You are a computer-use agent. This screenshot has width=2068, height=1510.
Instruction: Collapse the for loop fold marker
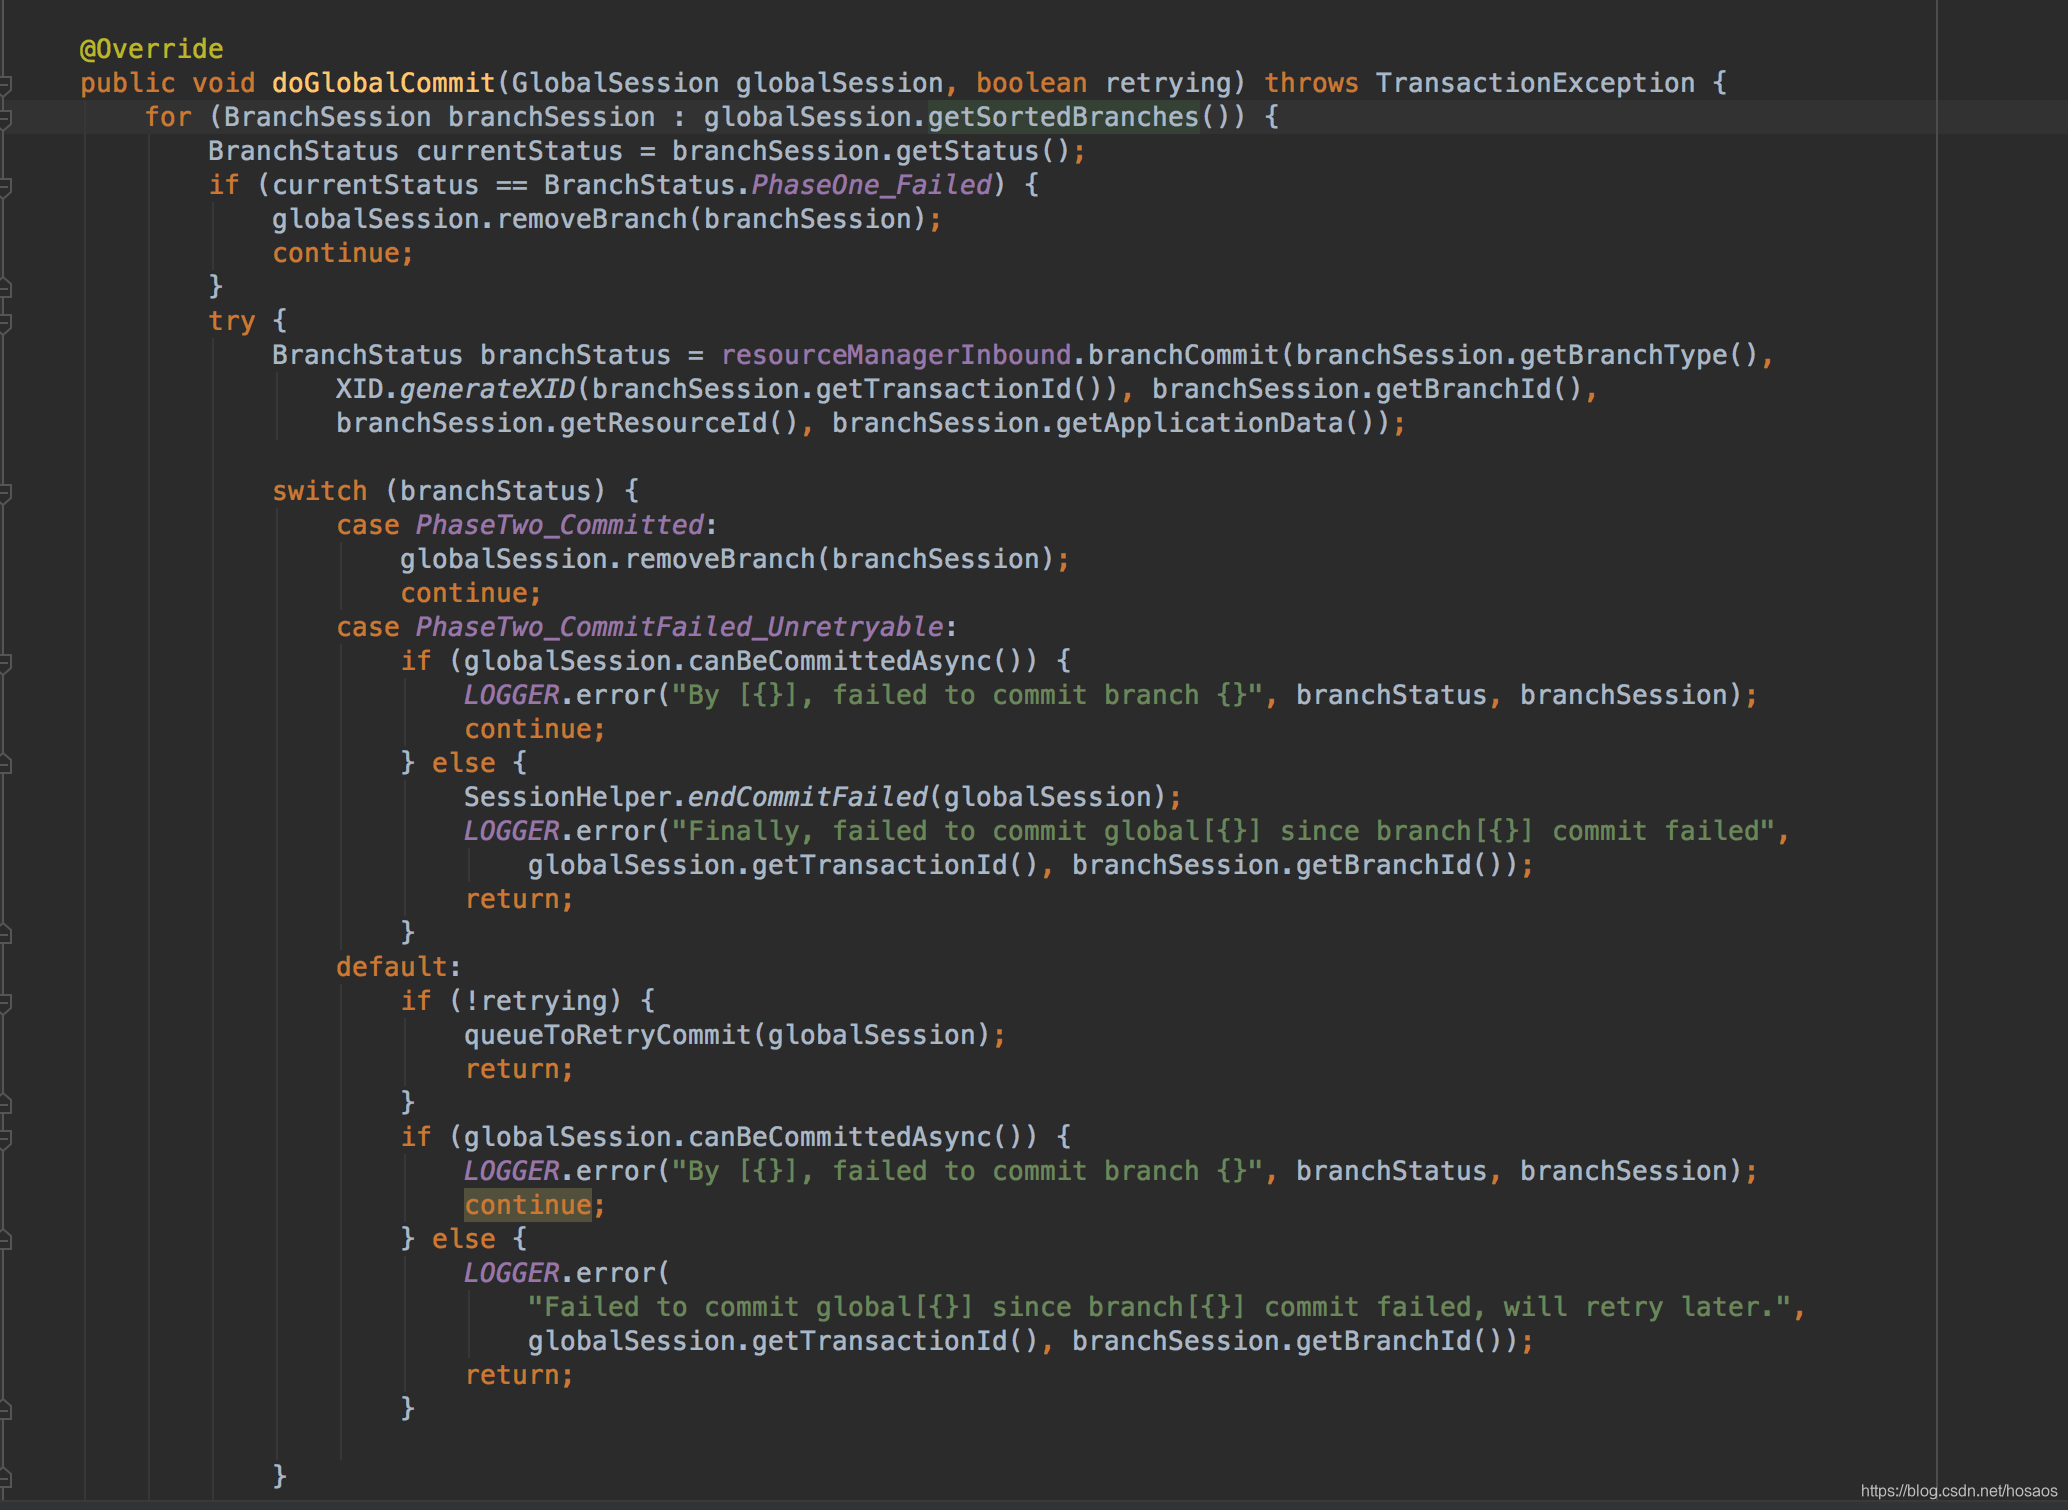click(5, 118)
